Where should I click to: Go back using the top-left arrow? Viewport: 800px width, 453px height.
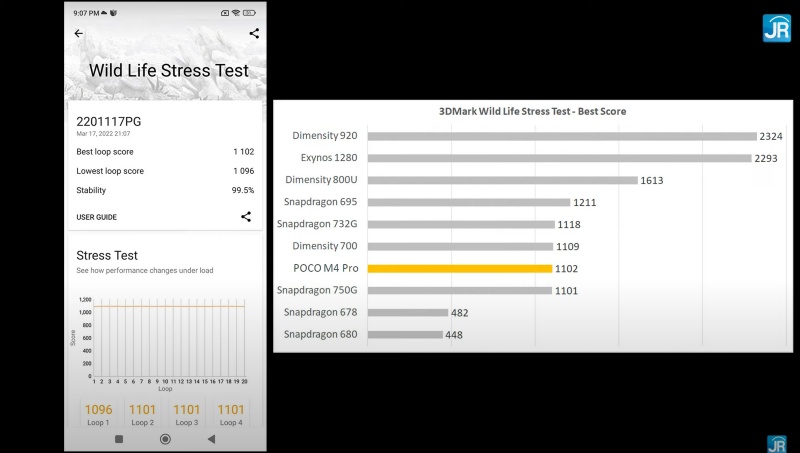click(x=79, y=33)
